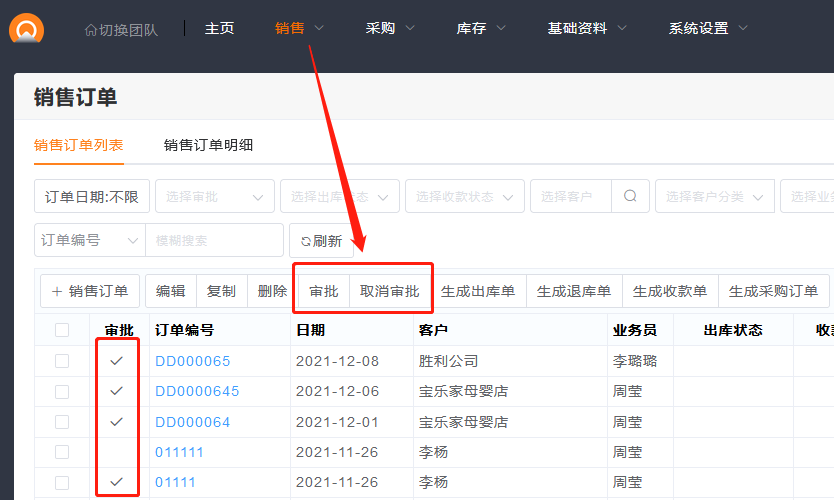The height and width of the screenshot is (500, 834).
Task: Switch to the 销售订单明细 tab
Action: pyautogui.click(x=208, y=145)
